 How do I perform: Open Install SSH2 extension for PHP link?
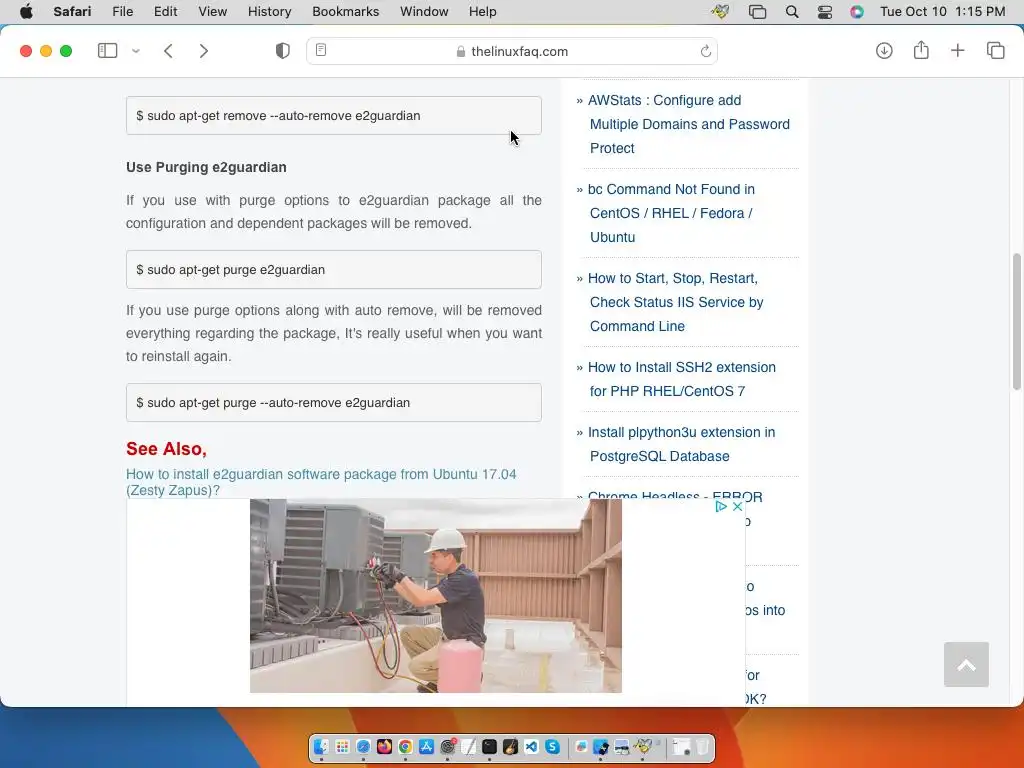click(681, 379)
